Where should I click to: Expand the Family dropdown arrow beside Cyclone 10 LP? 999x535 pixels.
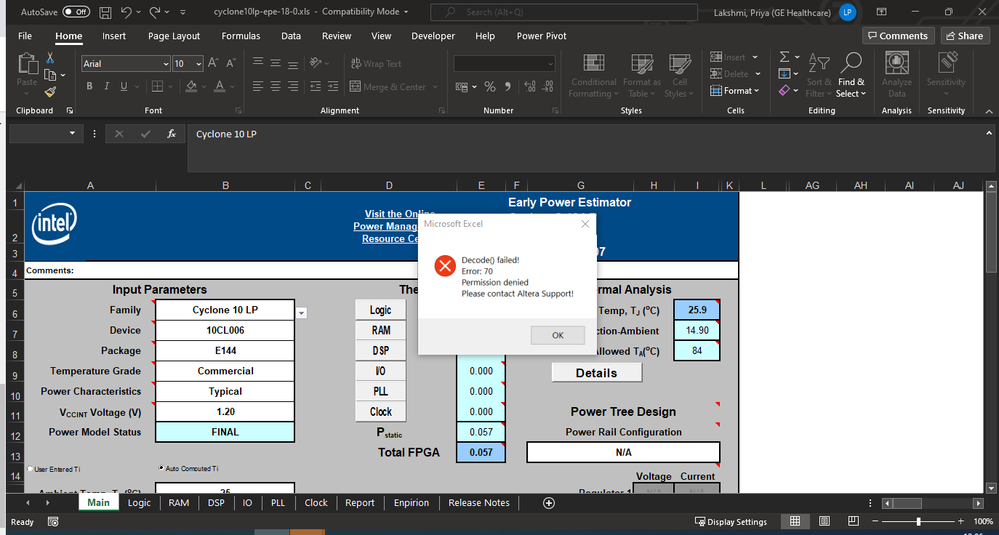pyautogui.click(x=301, y=313)
